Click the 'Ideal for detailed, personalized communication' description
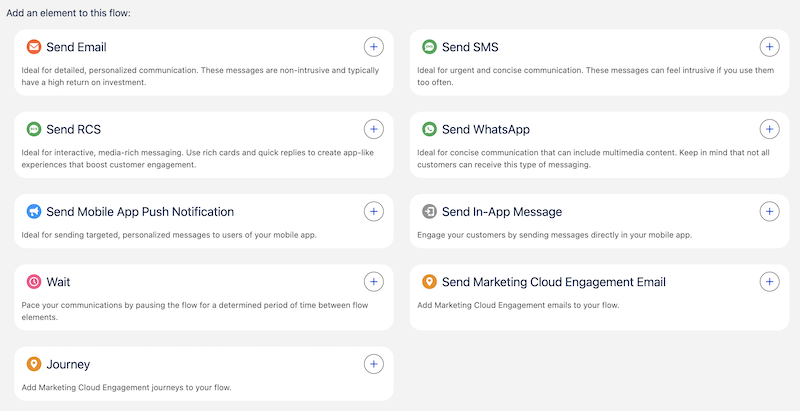The width and height of the screenshot is (800, 411). 200,76
